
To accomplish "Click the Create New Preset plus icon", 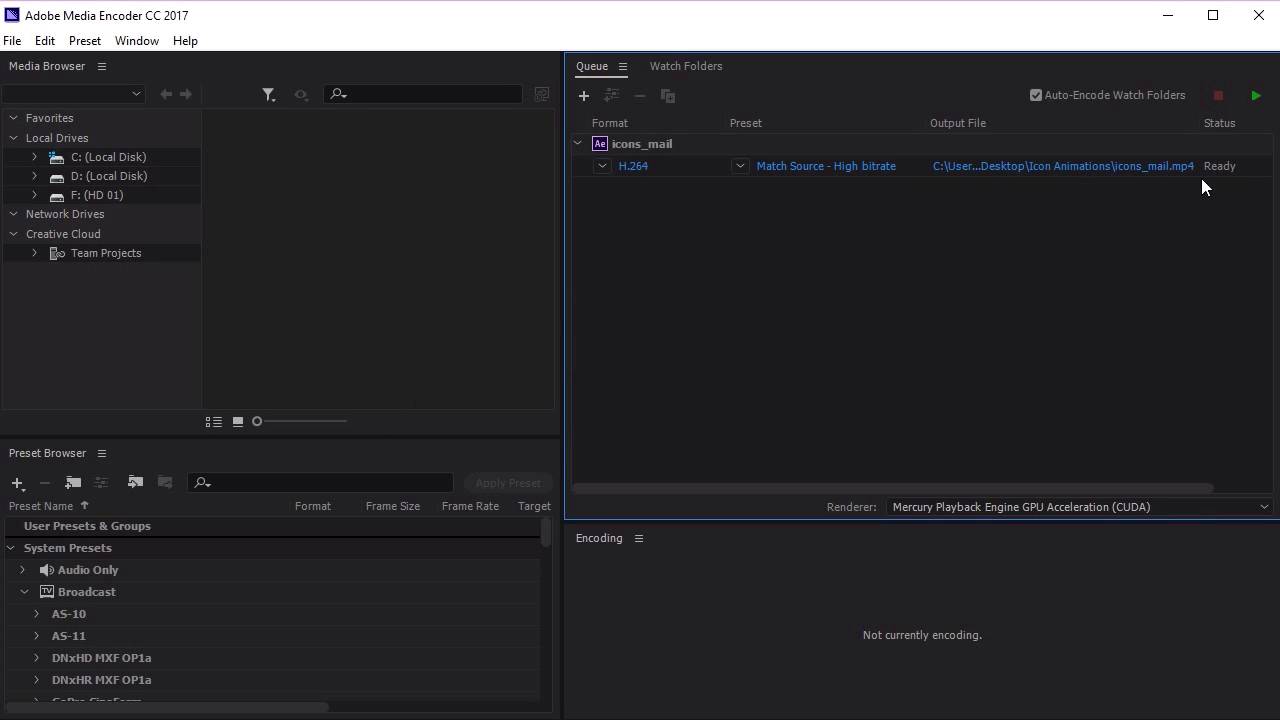I will coord(17,483).
